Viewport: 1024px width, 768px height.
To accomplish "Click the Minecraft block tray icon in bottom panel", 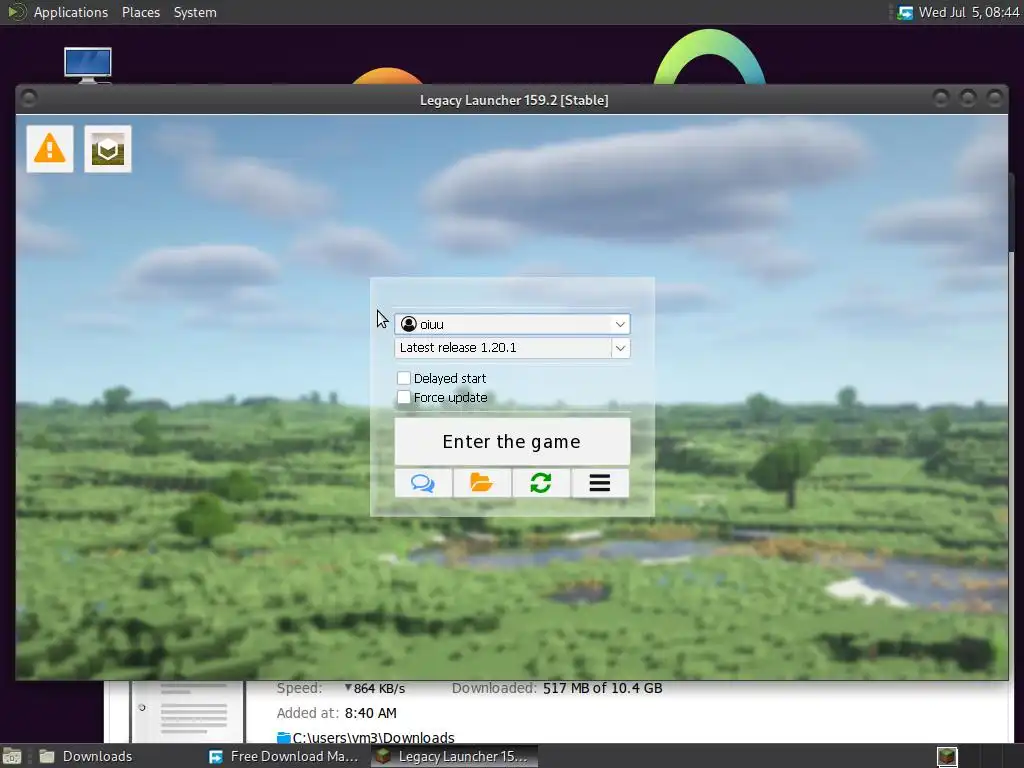I will tap(947, 757).
